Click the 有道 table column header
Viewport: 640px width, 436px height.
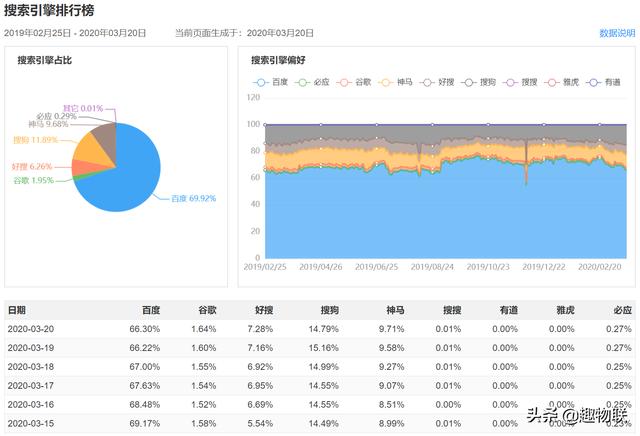pyautogui.click(x=509, y=310)
